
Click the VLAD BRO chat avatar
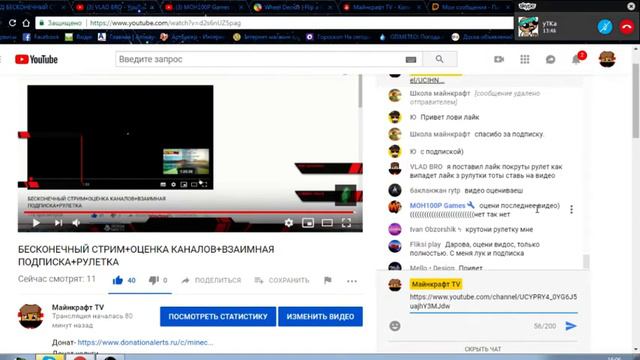(395, 168)
